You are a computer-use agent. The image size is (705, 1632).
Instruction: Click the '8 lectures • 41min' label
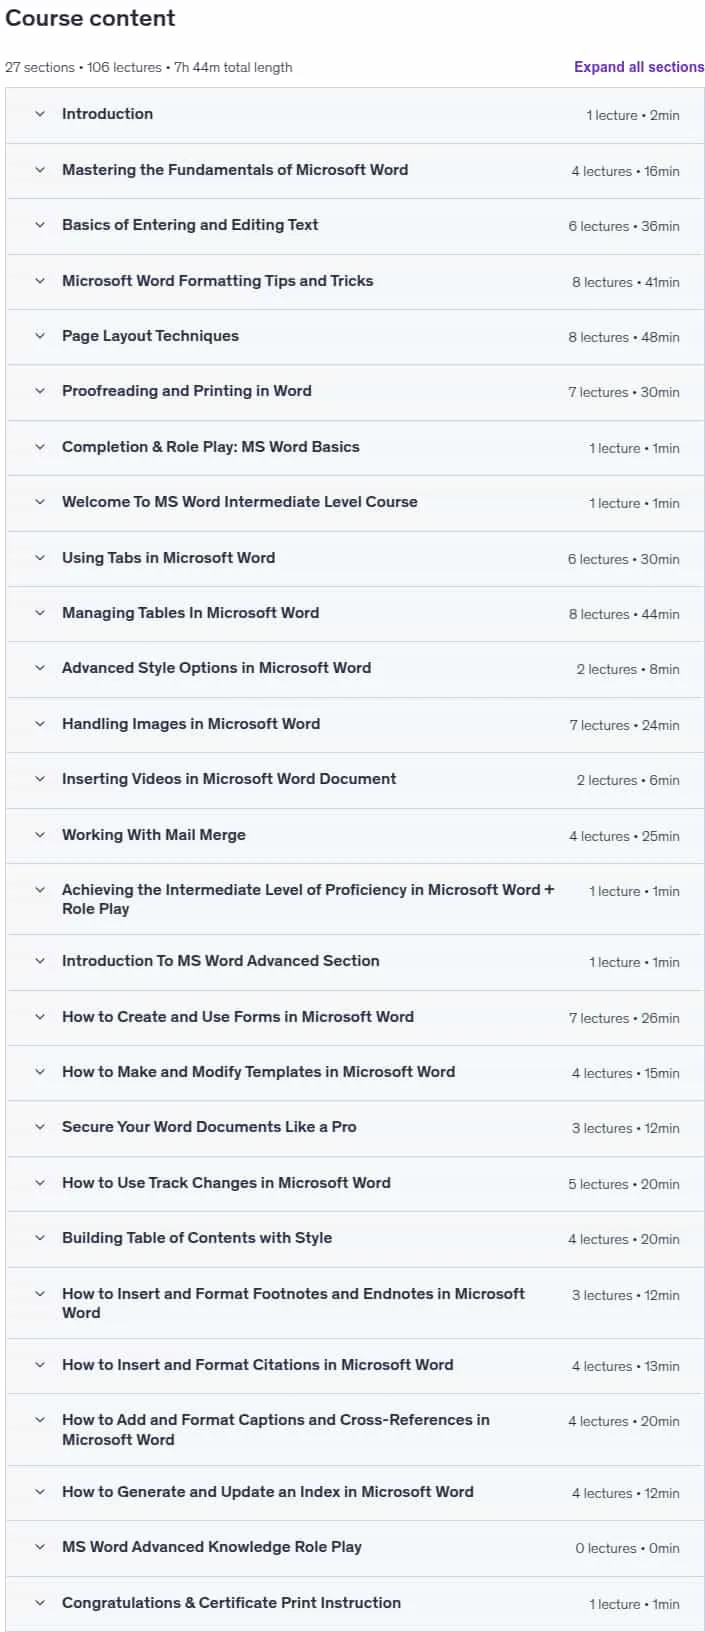(x=625, y=282)
